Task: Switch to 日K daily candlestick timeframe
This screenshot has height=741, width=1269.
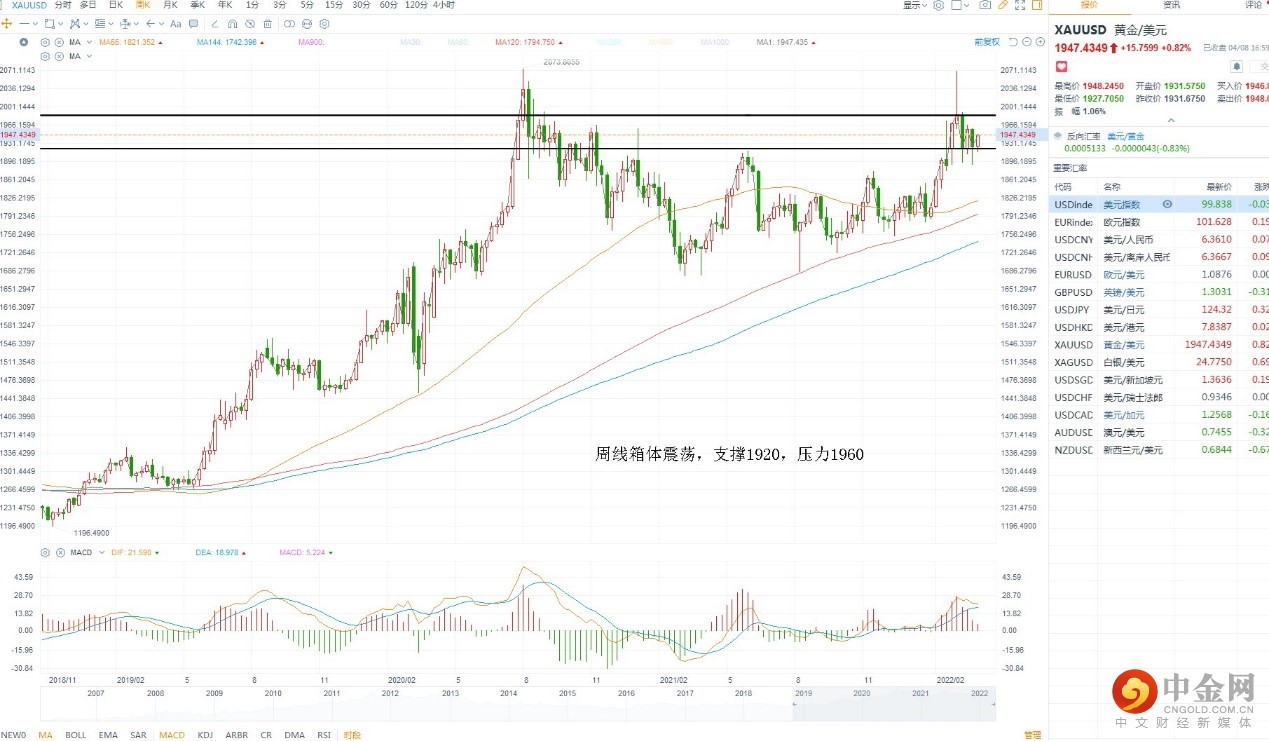Action: coord(116,5)
